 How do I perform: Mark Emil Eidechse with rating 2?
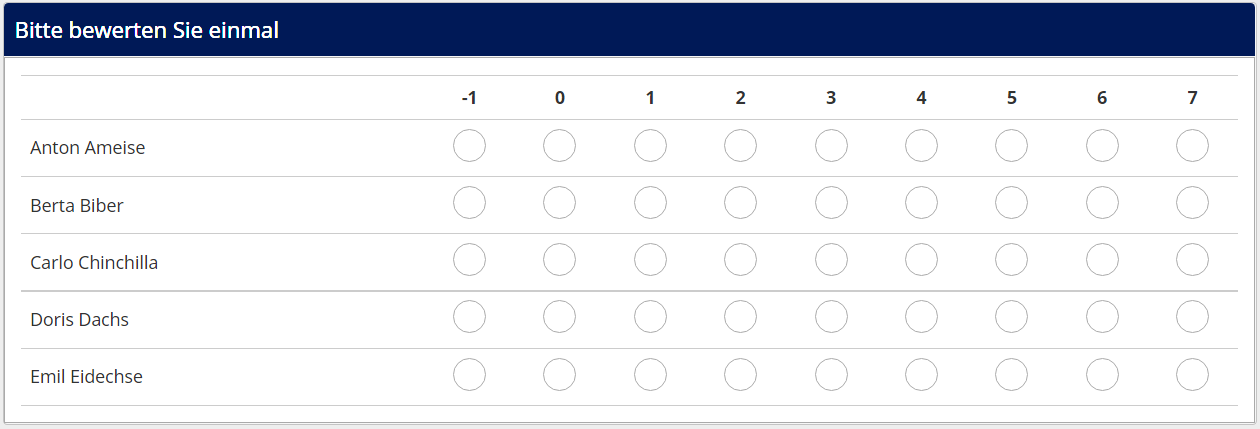click(740, 375)
